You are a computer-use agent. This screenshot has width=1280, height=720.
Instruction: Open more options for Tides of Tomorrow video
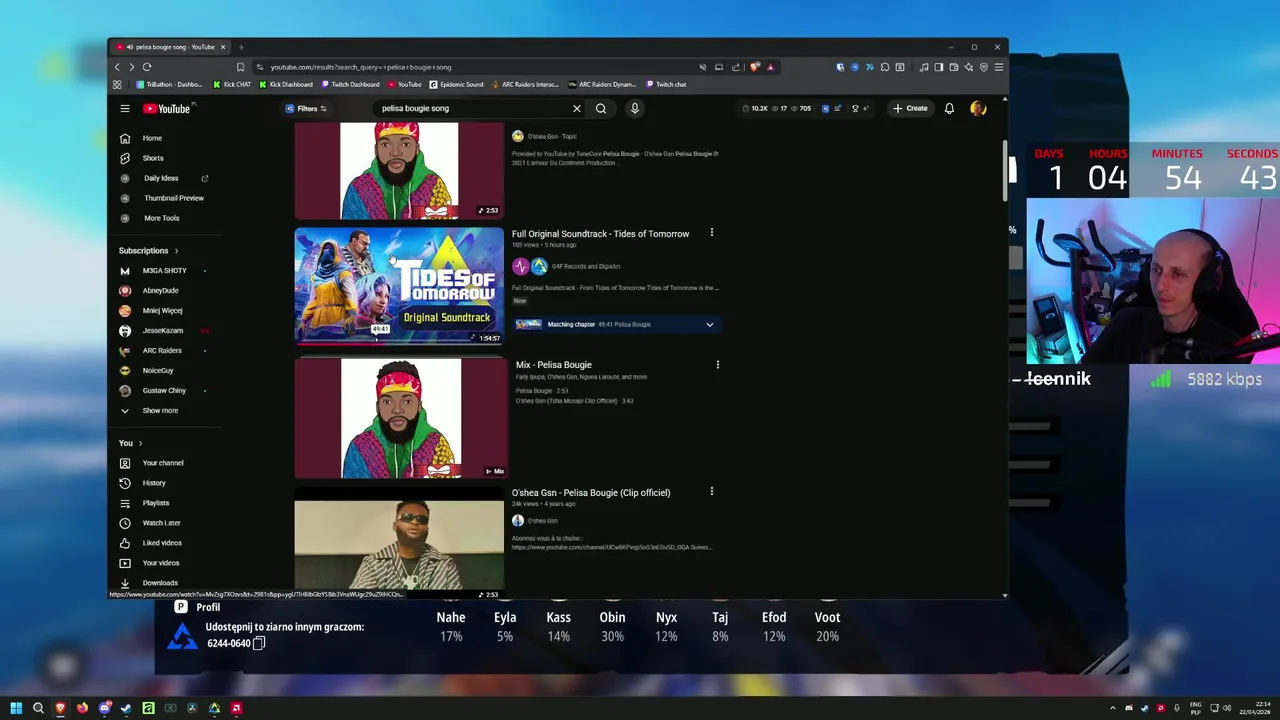pyautogui.click(x=712, y=233)
